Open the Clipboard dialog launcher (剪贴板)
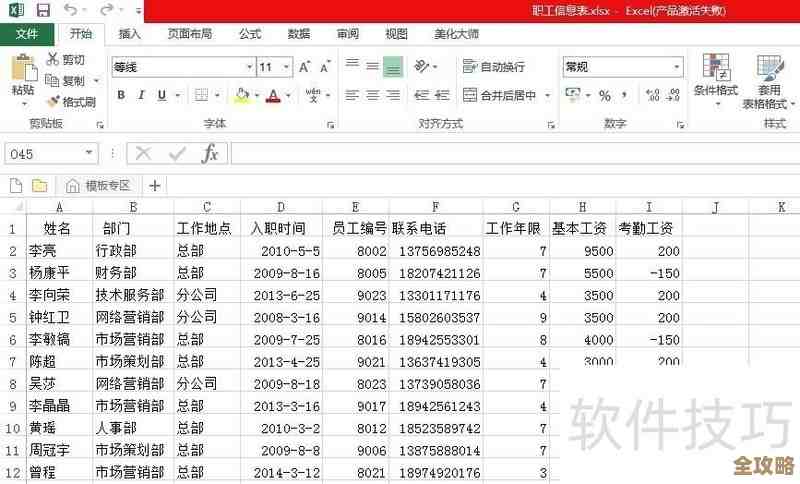 [x=100, y=124]
